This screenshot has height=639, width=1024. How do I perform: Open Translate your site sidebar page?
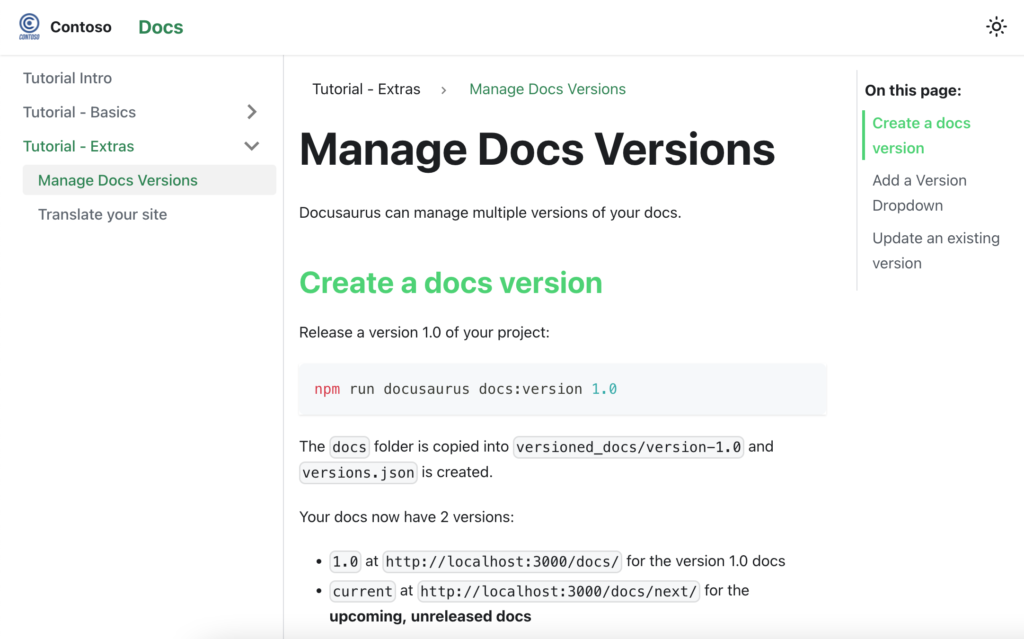pyautogui.click(x=103, y=214)
